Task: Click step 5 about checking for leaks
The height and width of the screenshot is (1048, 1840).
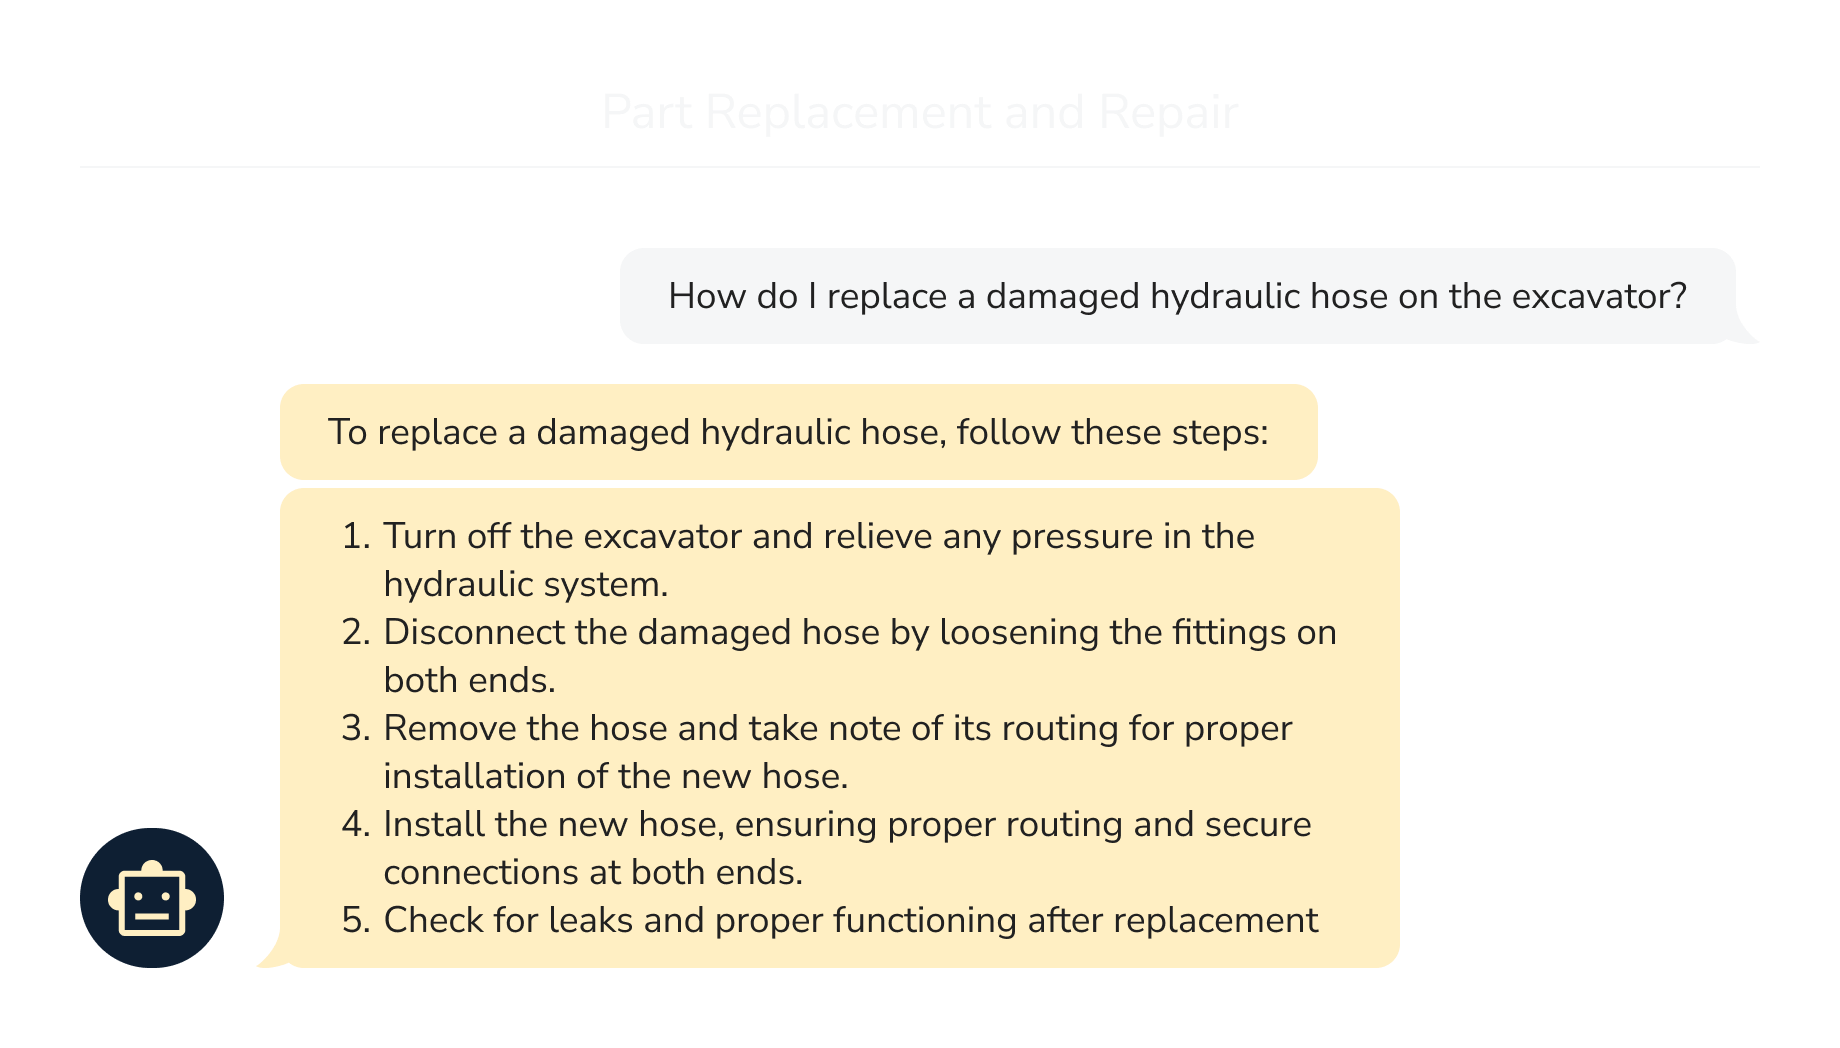Action: [850, 921]
